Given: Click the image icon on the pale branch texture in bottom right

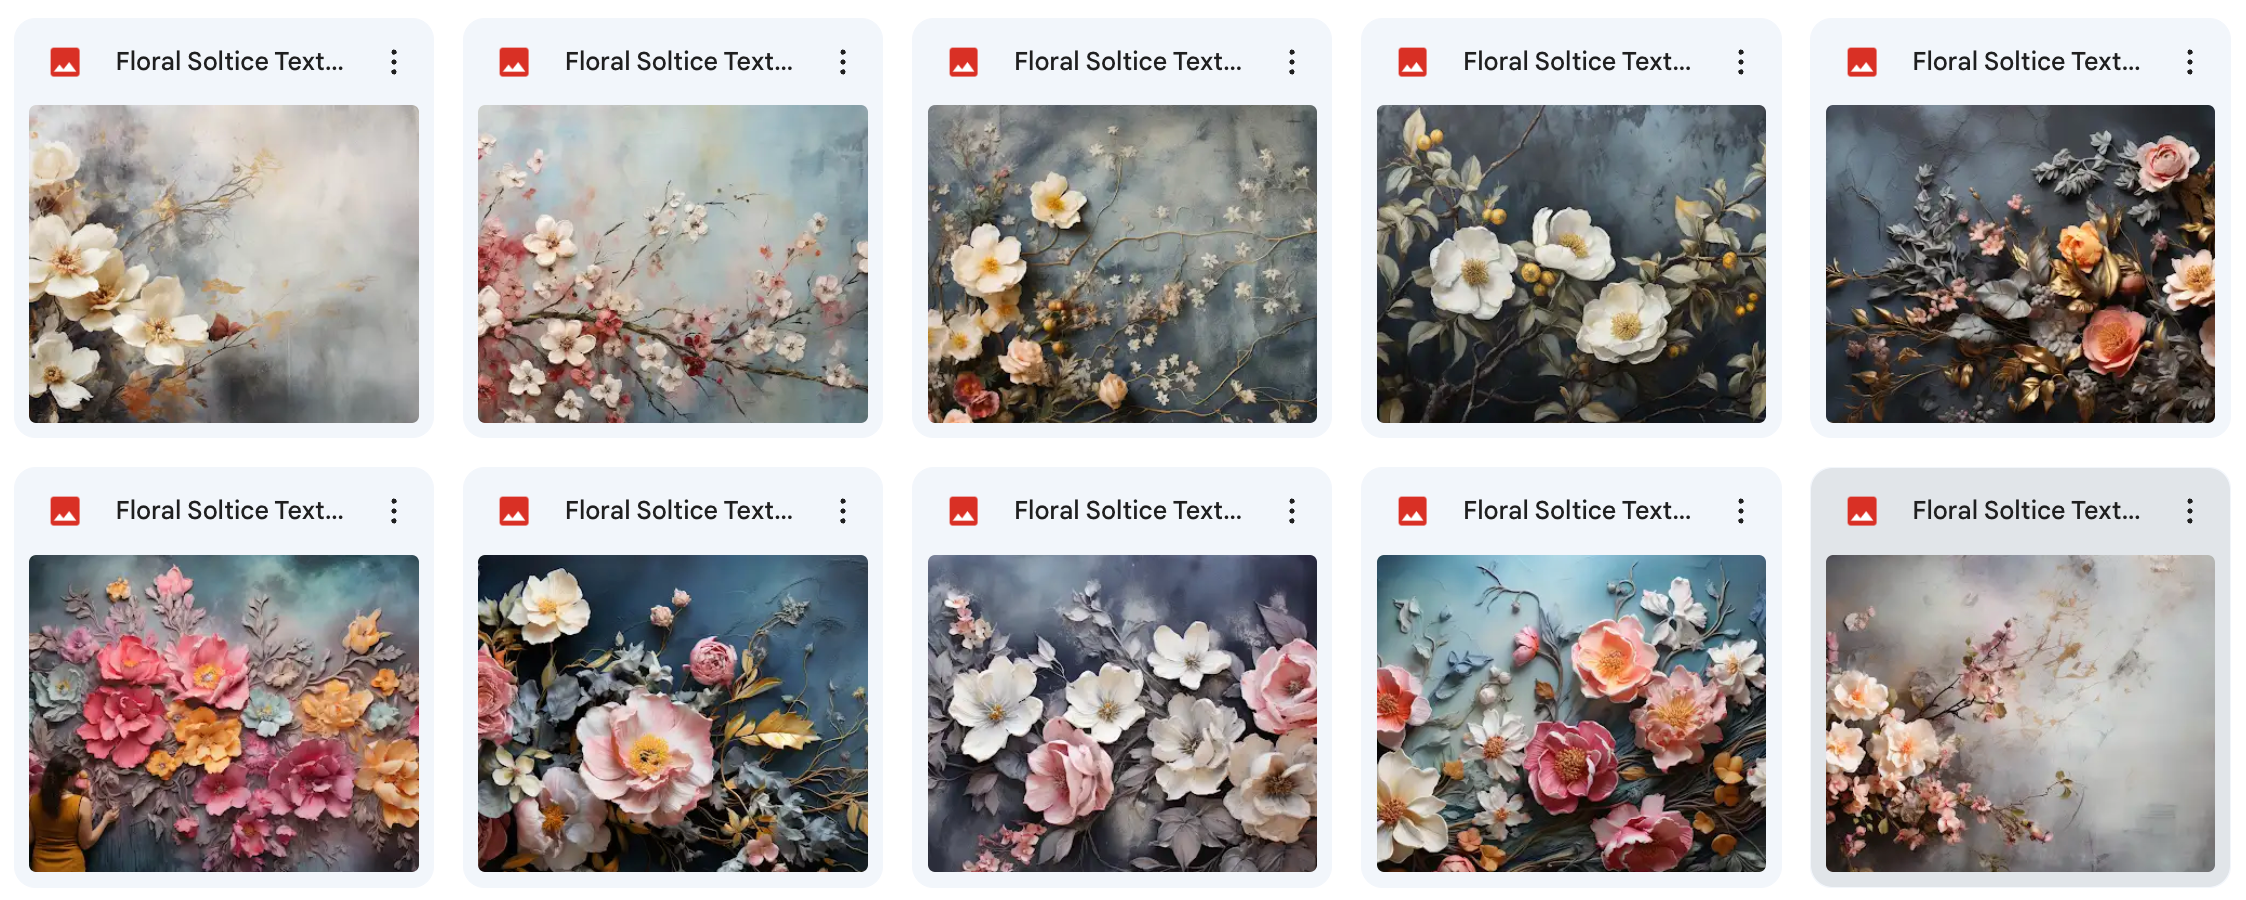Looking at the screenshot, I should click(x=1861, y=510).
